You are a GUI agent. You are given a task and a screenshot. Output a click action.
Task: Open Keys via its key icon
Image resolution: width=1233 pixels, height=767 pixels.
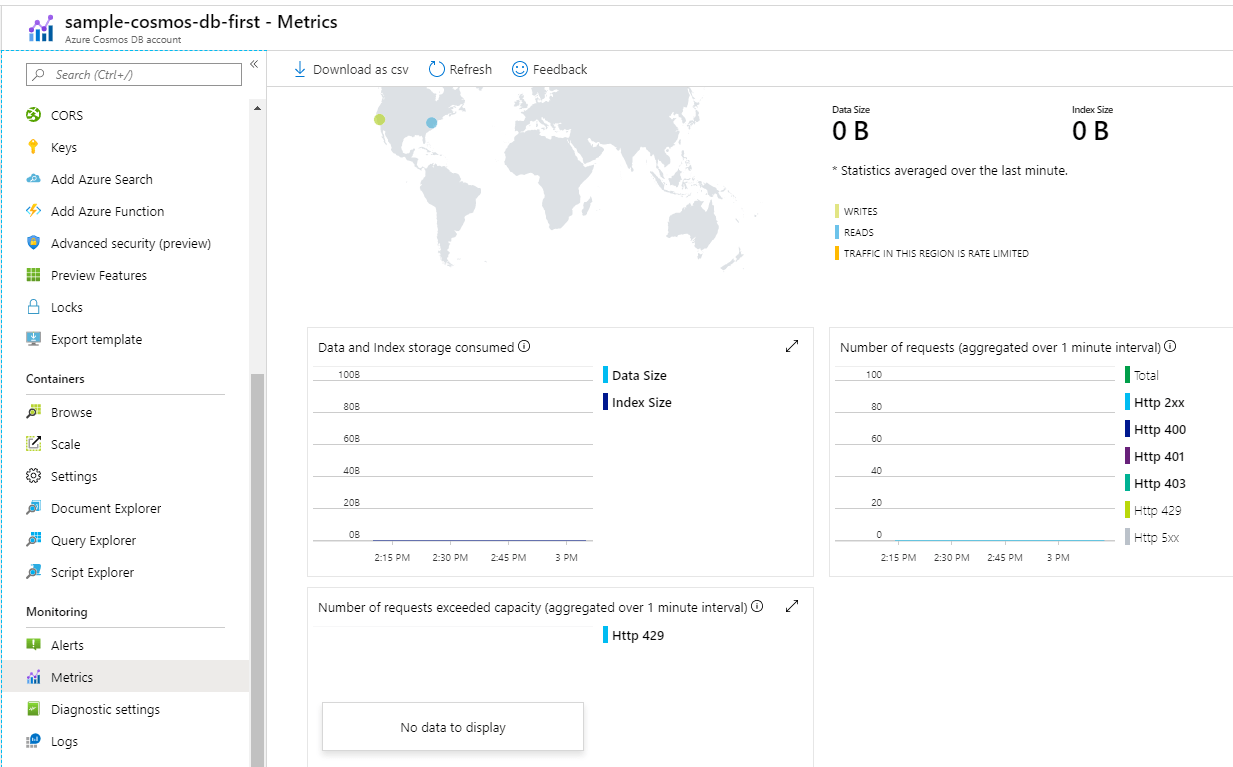[33, 147]
